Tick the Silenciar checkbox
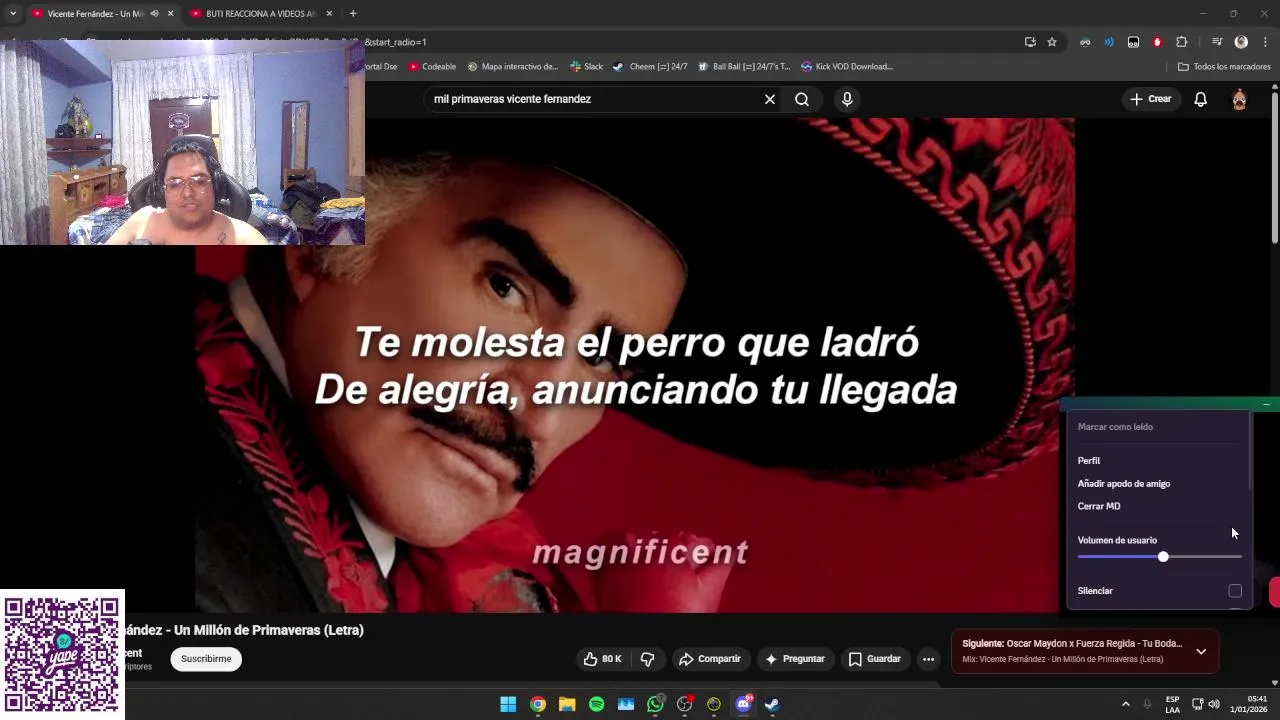The image size is (1280, 720). 1235,591
